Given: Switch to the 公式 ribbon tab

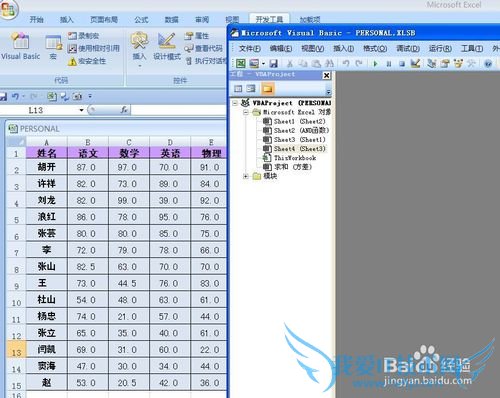Looking at the screenshot, I should tap(141, 20).
